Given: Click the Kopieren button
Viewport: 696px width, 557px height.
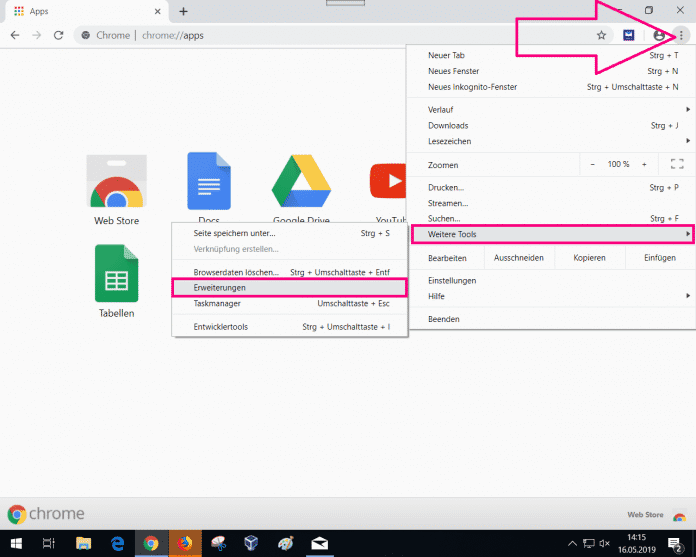Looking at the screenshot, I should point(589,258).
